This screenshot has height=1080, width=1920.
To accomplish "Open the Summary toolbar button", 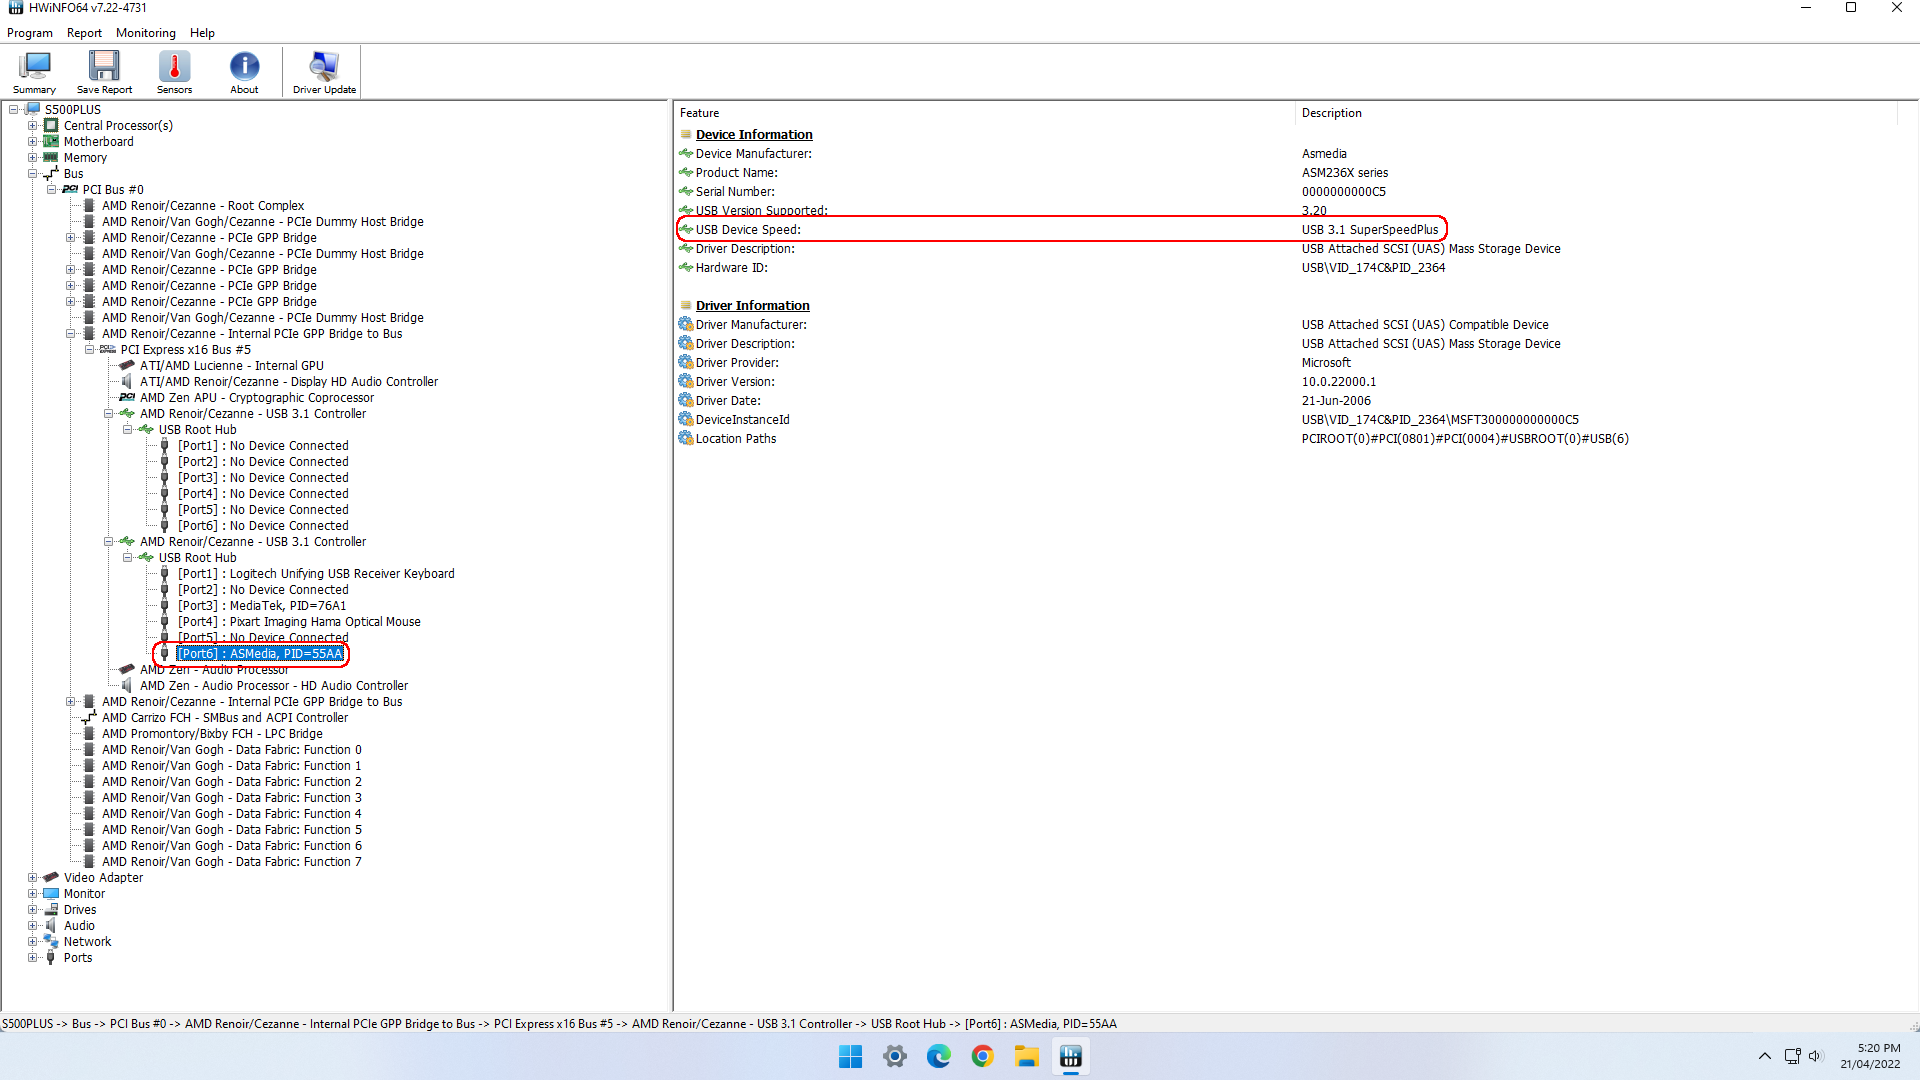I will pos(34,72).
